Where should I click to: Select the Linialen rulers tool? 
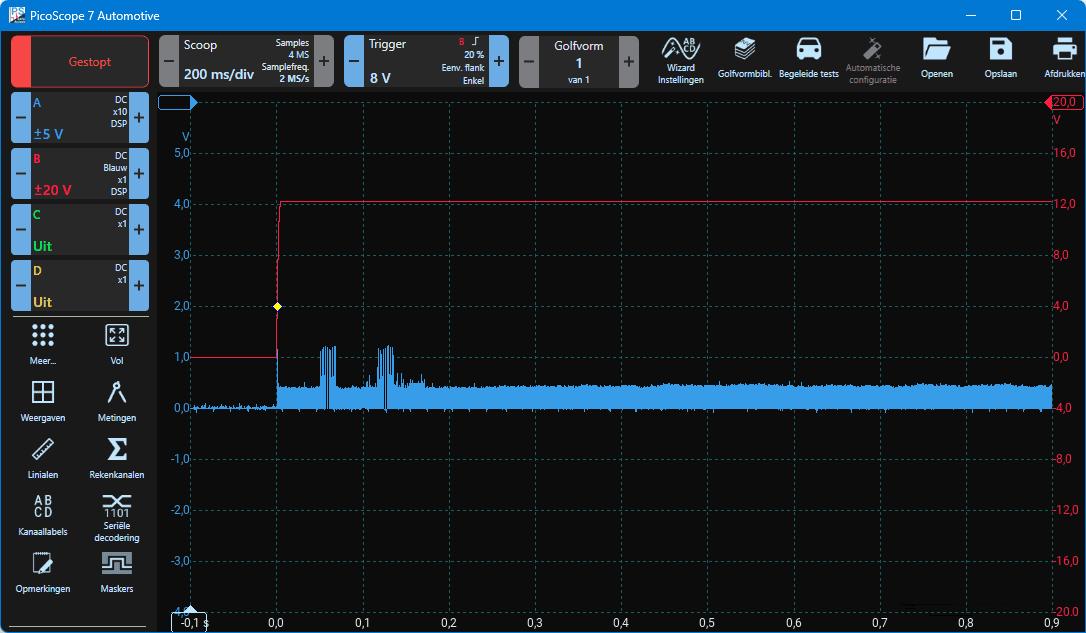[x=43, y=456]
